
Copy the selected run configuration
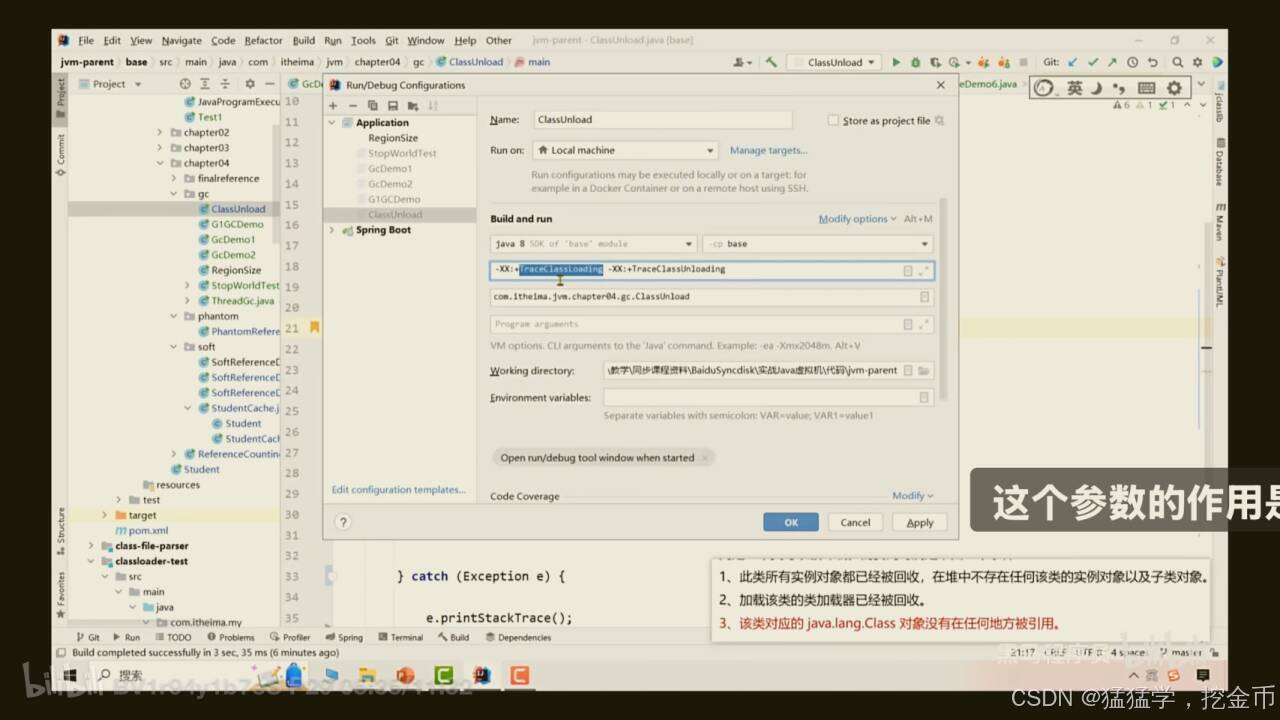tap(372, 105)
